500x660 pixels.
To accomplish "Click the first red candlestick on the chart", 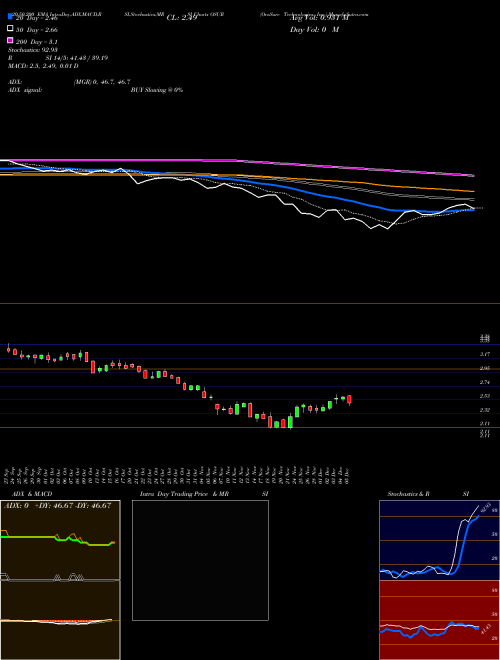I will [x=8, y=349].
